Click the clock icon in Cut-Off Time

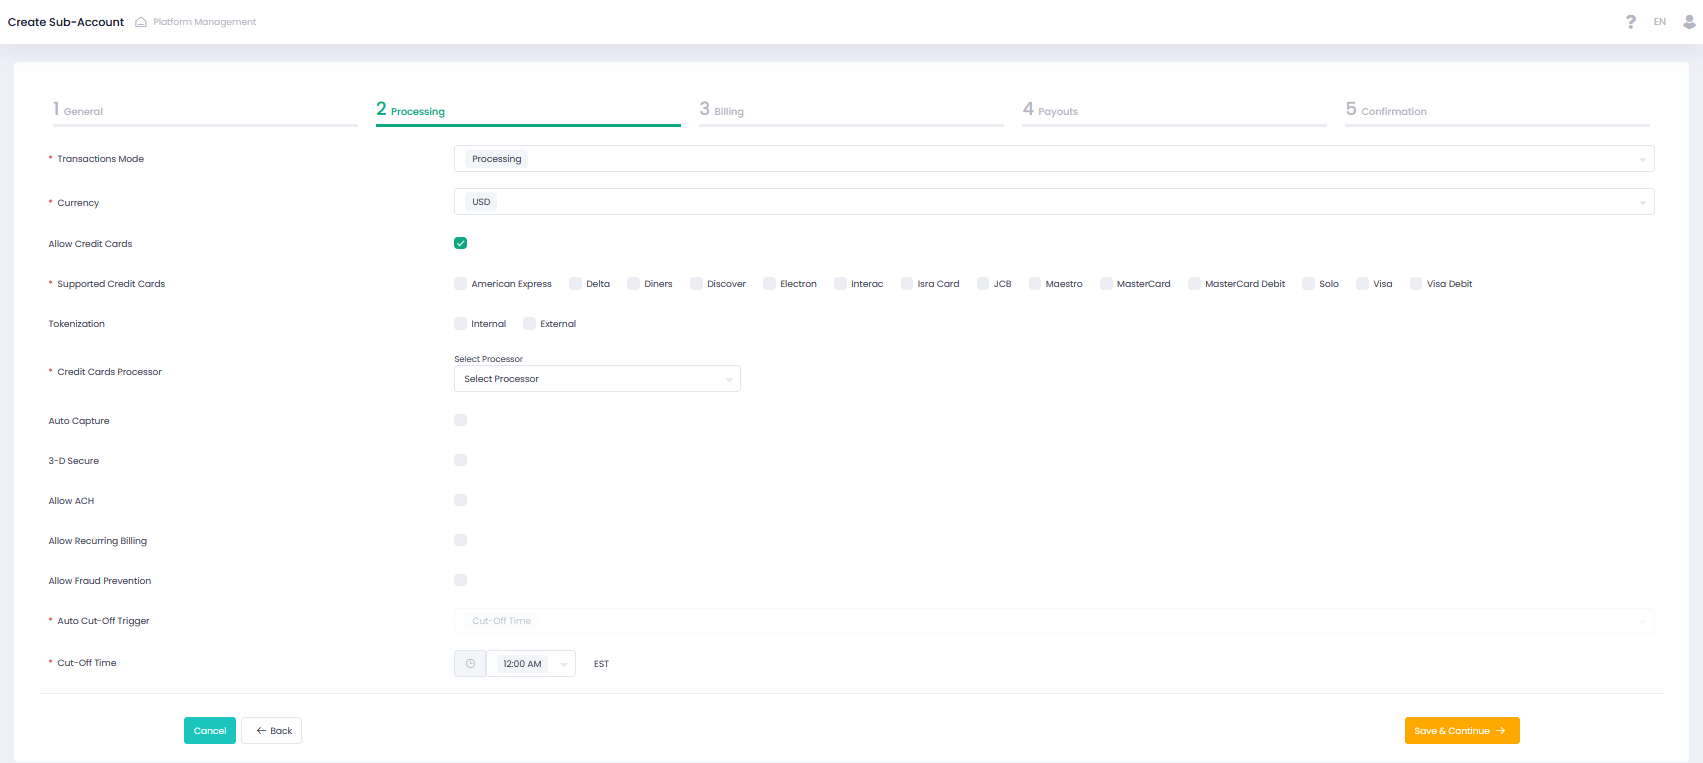[470, 664]
